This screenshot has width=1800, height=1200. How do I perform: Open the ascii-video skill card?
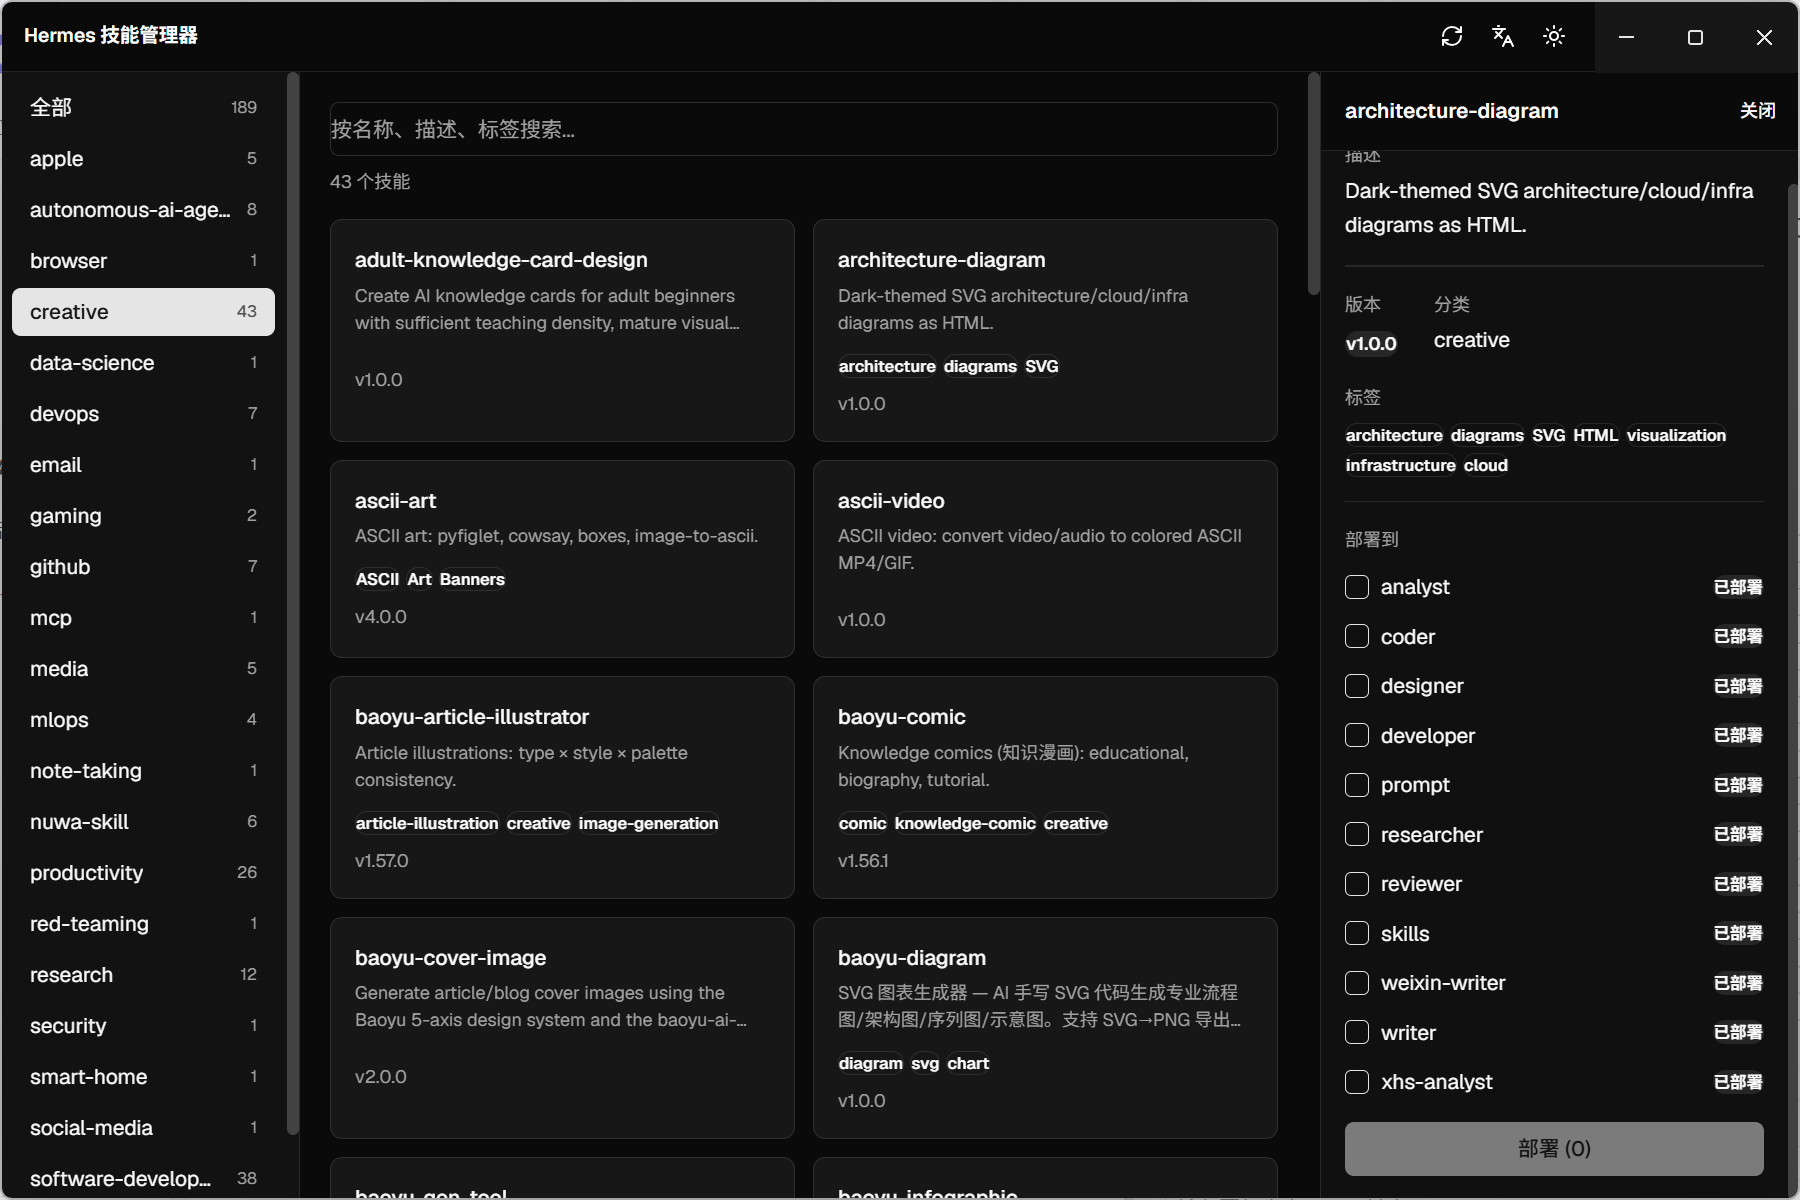(1045, 559)
